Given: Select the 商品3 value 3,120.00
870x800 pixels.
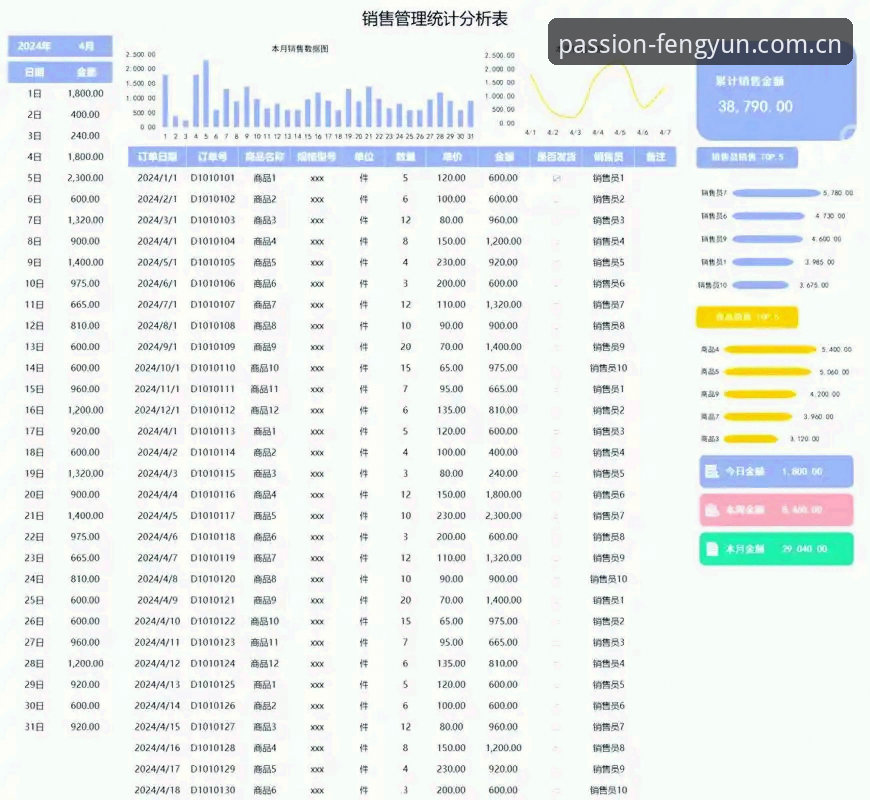Looking at the screenshot, I should pos(805,439).
